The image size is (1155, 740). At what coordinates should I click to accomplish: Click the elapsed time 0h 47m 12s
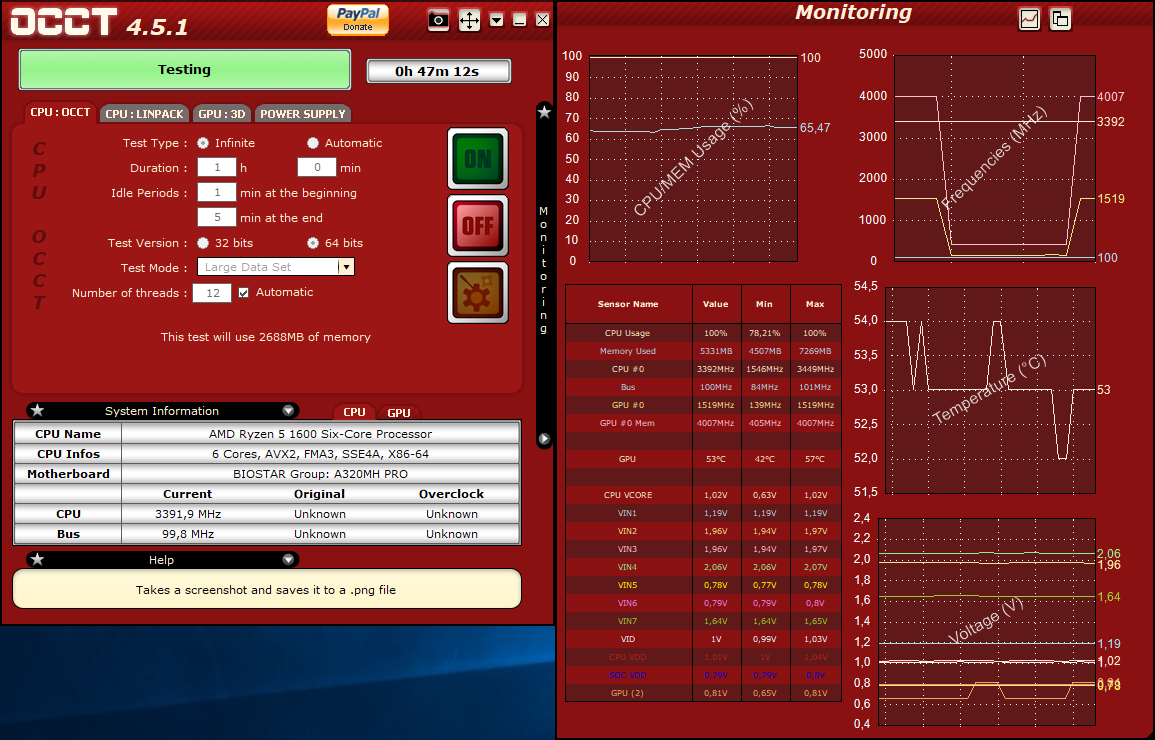tap(438, 71)
